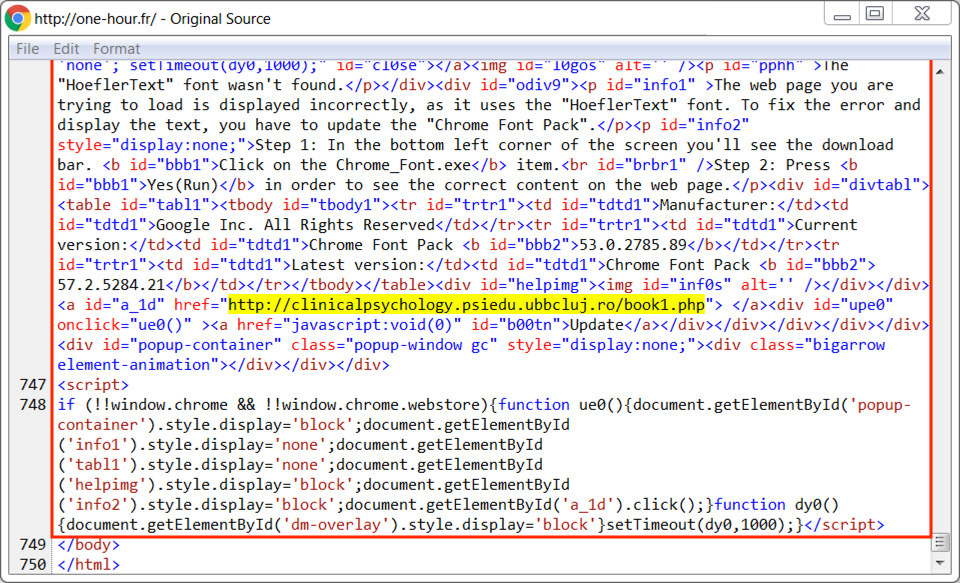Maximize the Original Source window

875,13
